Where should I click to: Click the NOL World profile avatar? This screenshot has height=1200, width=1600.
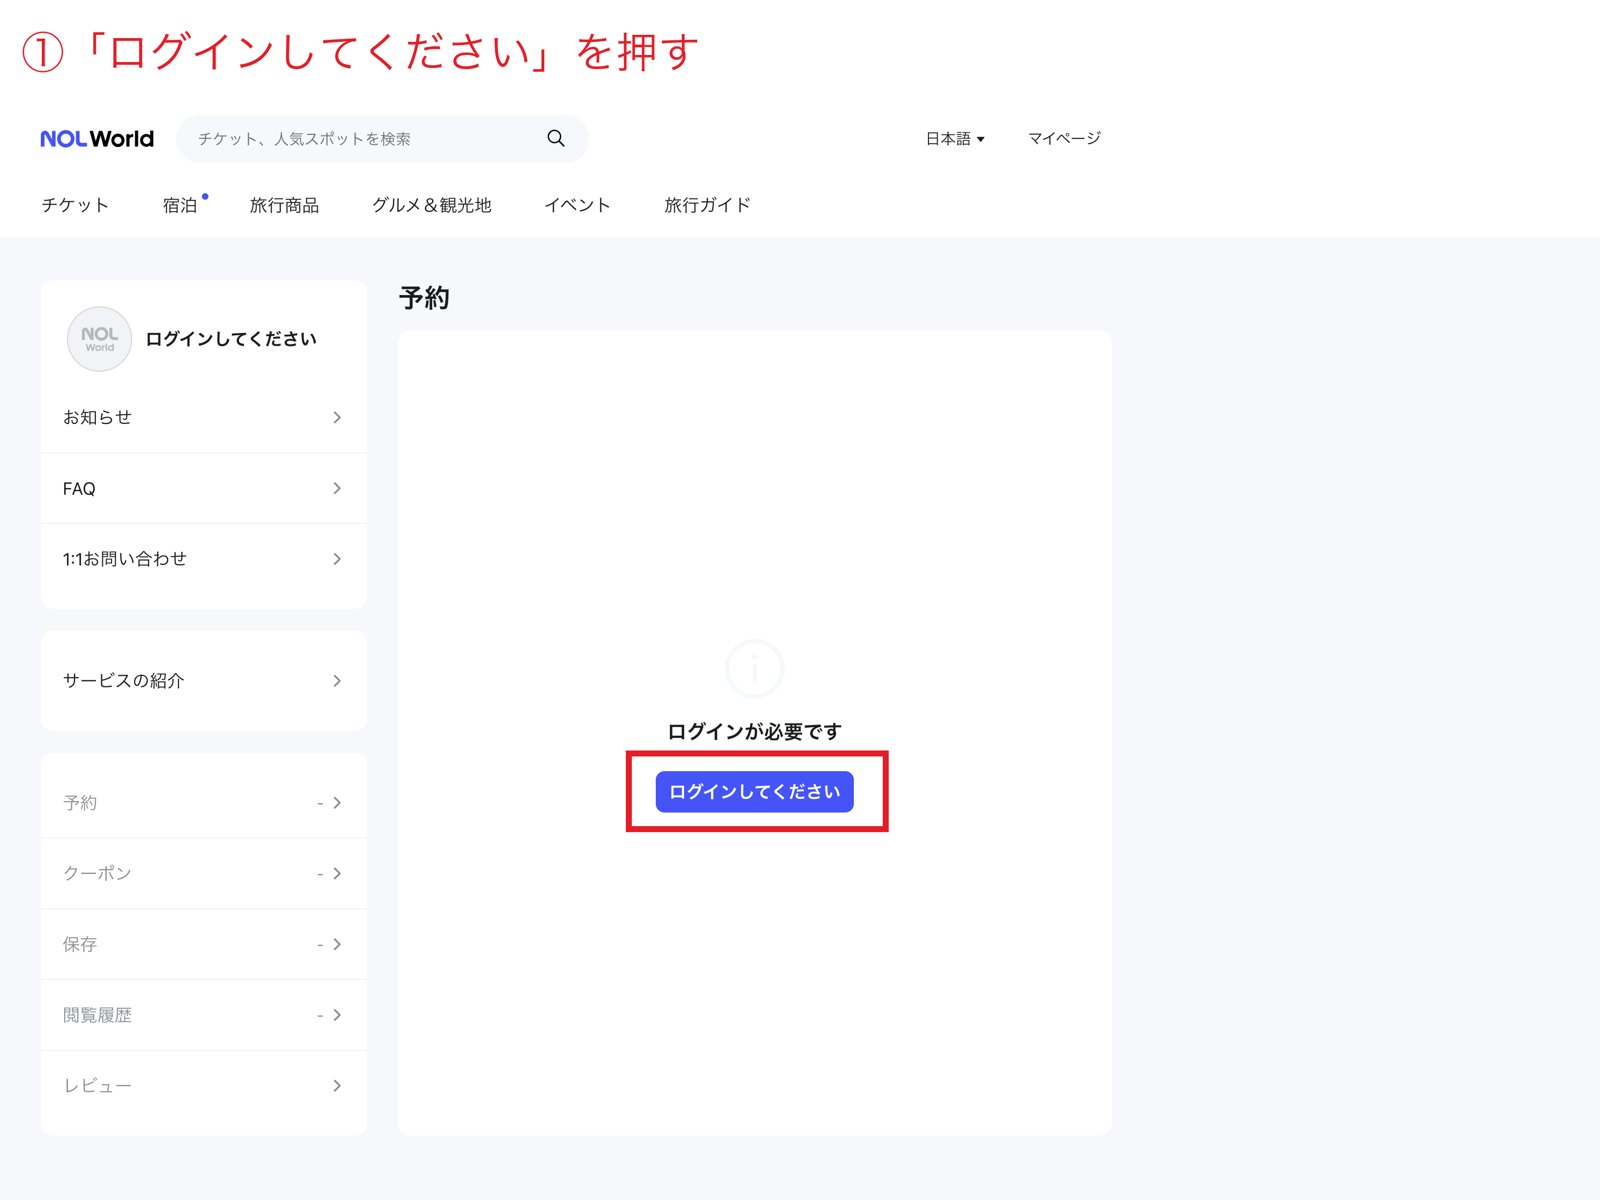(99, 339)
